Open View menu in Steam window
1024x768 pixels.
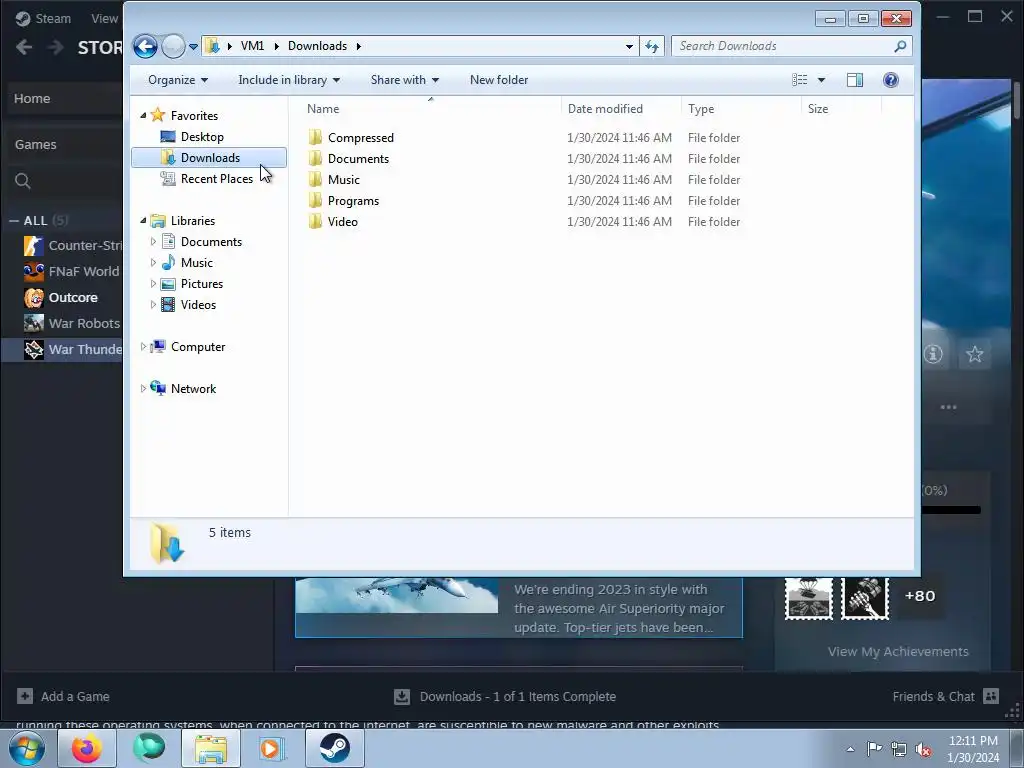[104, 18]
